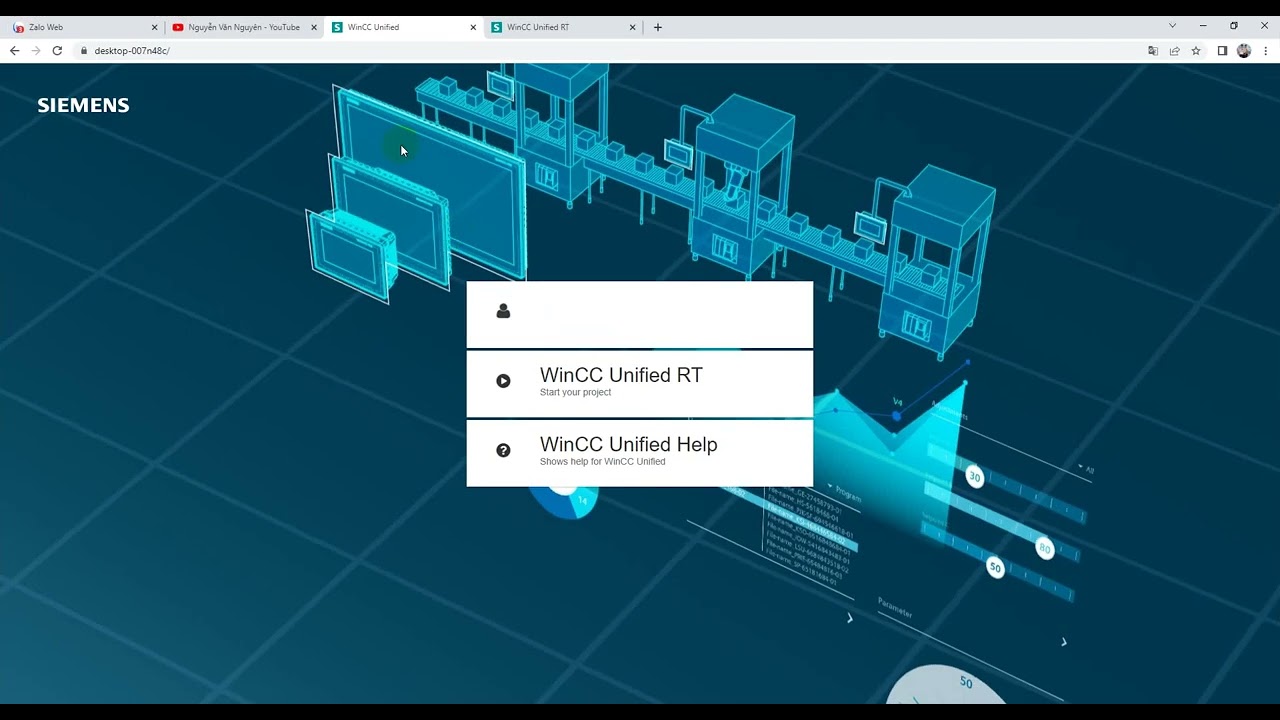The height and width of the screenshot is (720, 1280).
Task: Switch to the WinCC Unified RT tab
Action: point(562,27)
